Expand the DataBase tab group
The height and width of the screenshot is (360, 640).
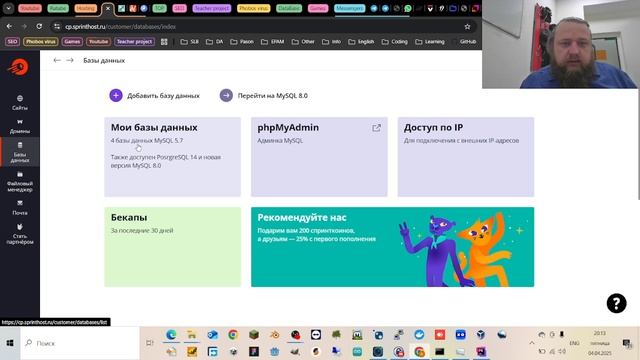coord(289,8)
